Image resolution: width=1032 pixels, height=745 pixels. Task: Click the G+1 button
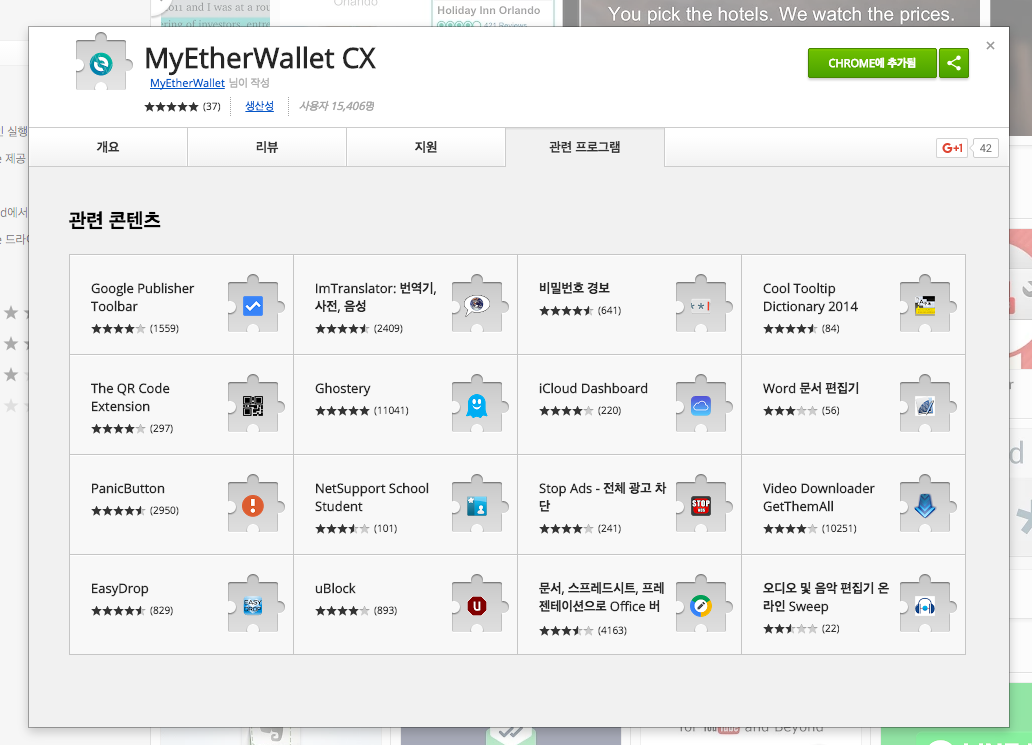[952, 148]
